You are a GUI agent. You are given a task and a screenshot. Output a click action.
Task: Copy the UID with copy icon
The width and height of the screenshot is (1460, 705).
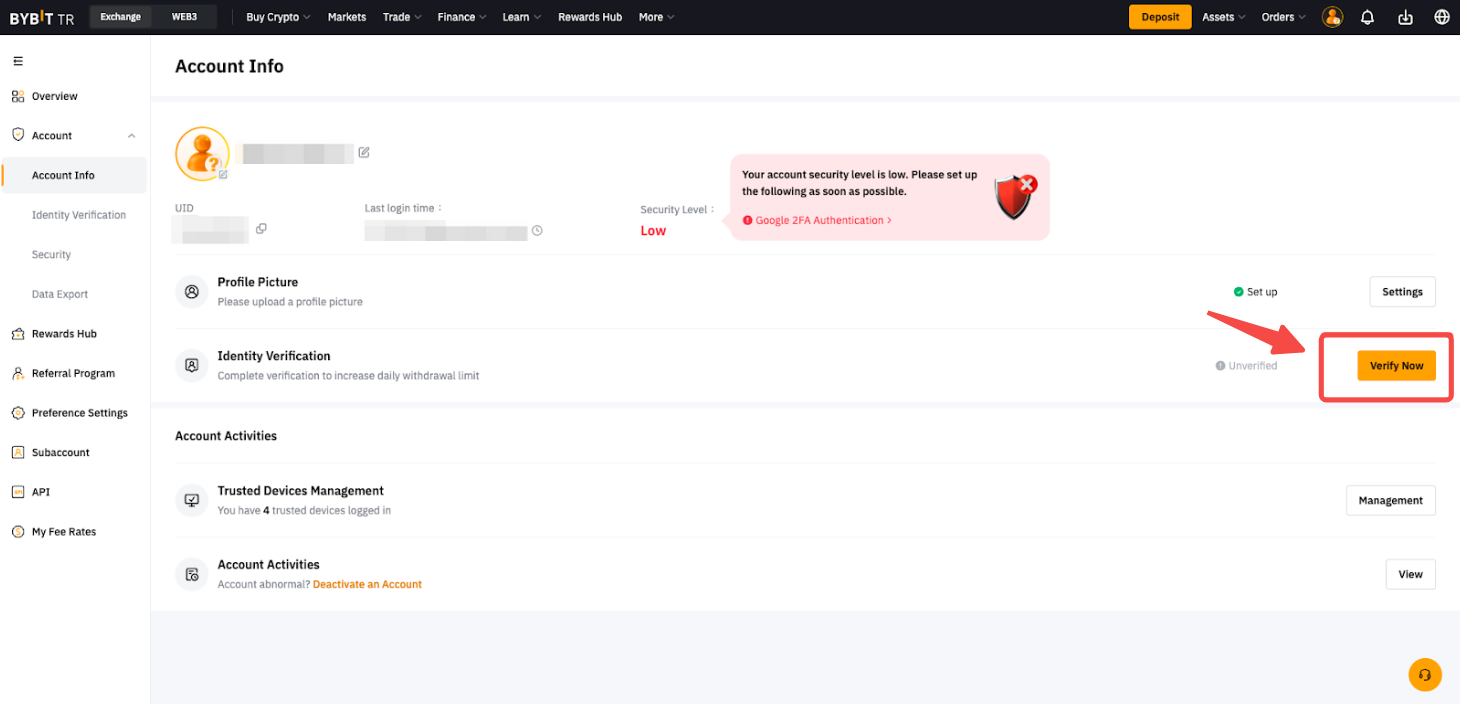[261, 229]
